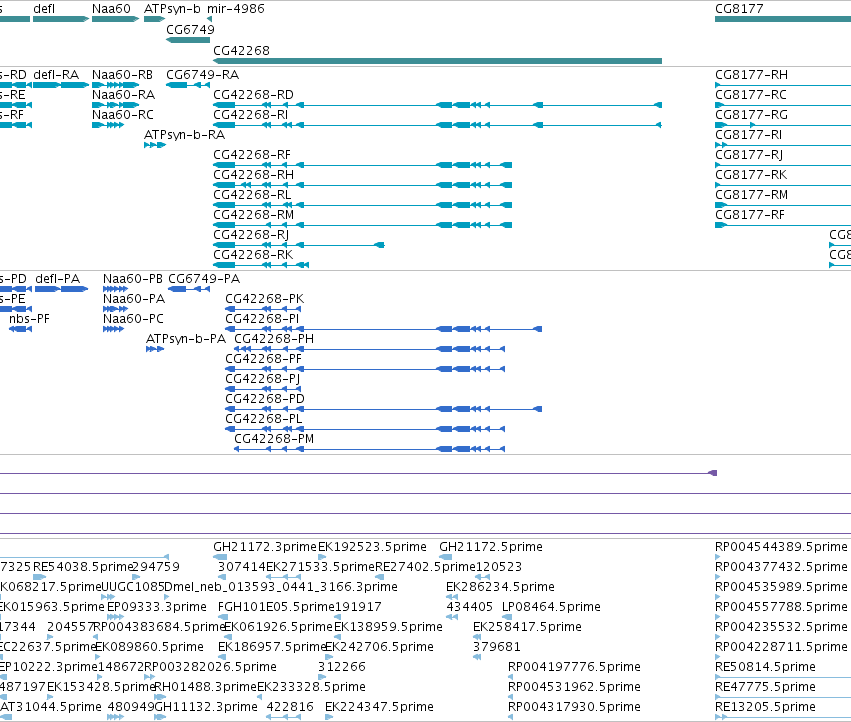Screen dimensions: 851x722
Task: Select transcript CG8177-RJ
Action: click(783, 165)
